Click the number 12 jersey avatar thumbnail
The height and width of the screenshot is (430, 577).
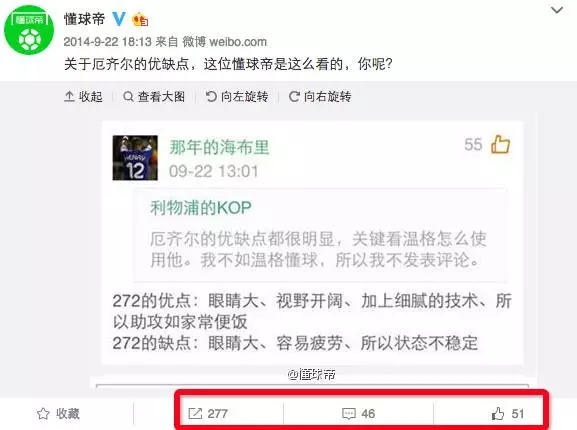135,158
